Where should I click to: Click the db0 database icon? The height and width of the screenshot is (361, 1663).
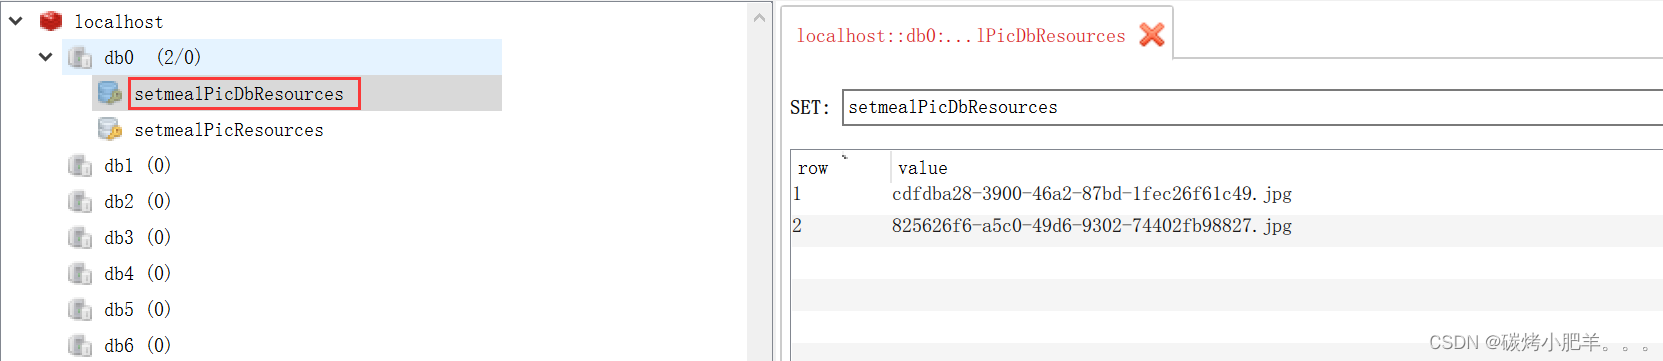[x=80, y=57]
